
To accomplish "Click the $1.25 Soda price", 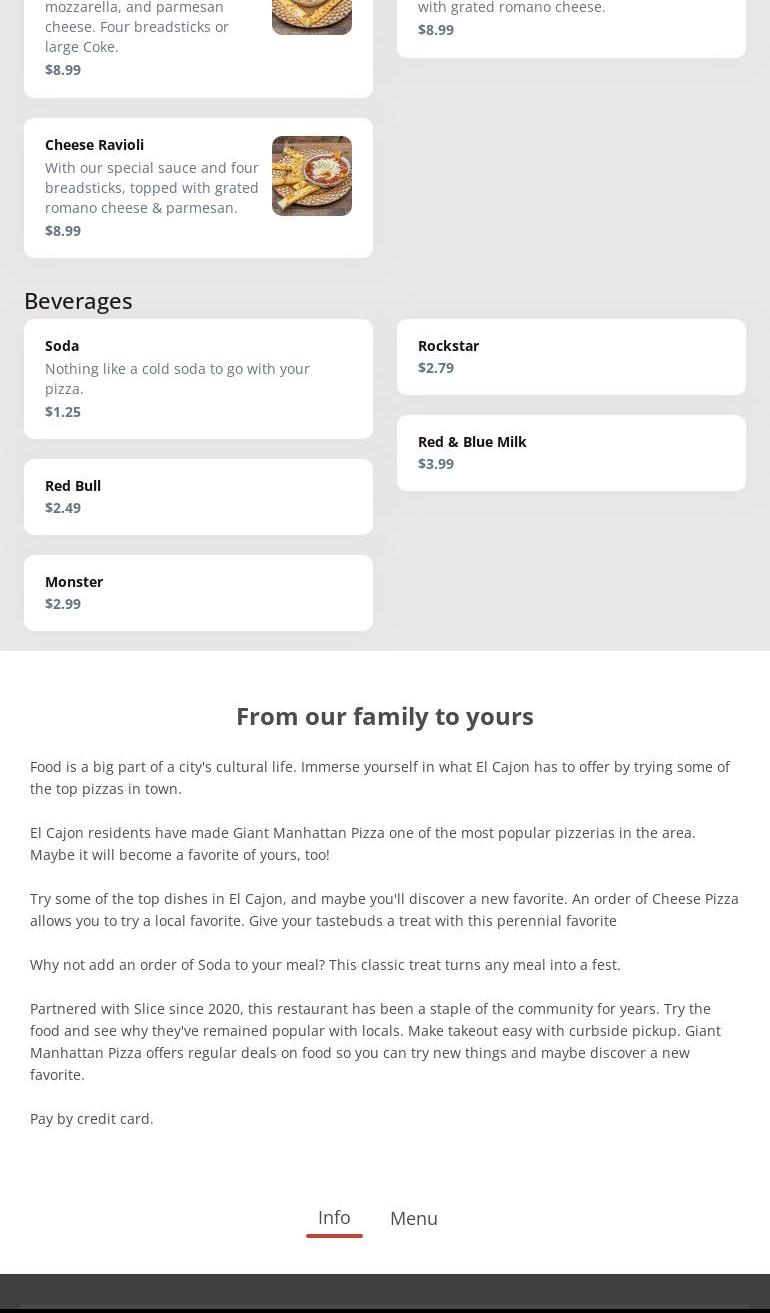I will tap(63, 411).
